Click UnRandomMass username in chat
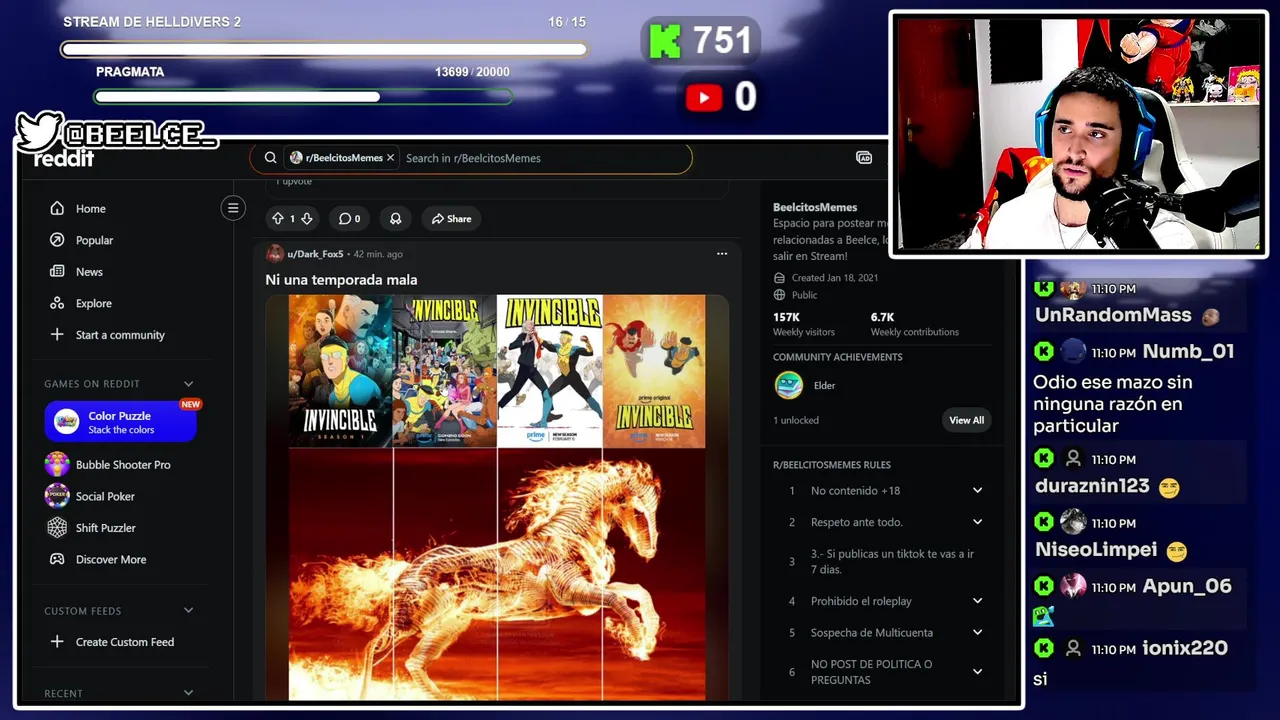Image resolution: width=1280 pixels, height=720 pixels. click(1113, 315)
